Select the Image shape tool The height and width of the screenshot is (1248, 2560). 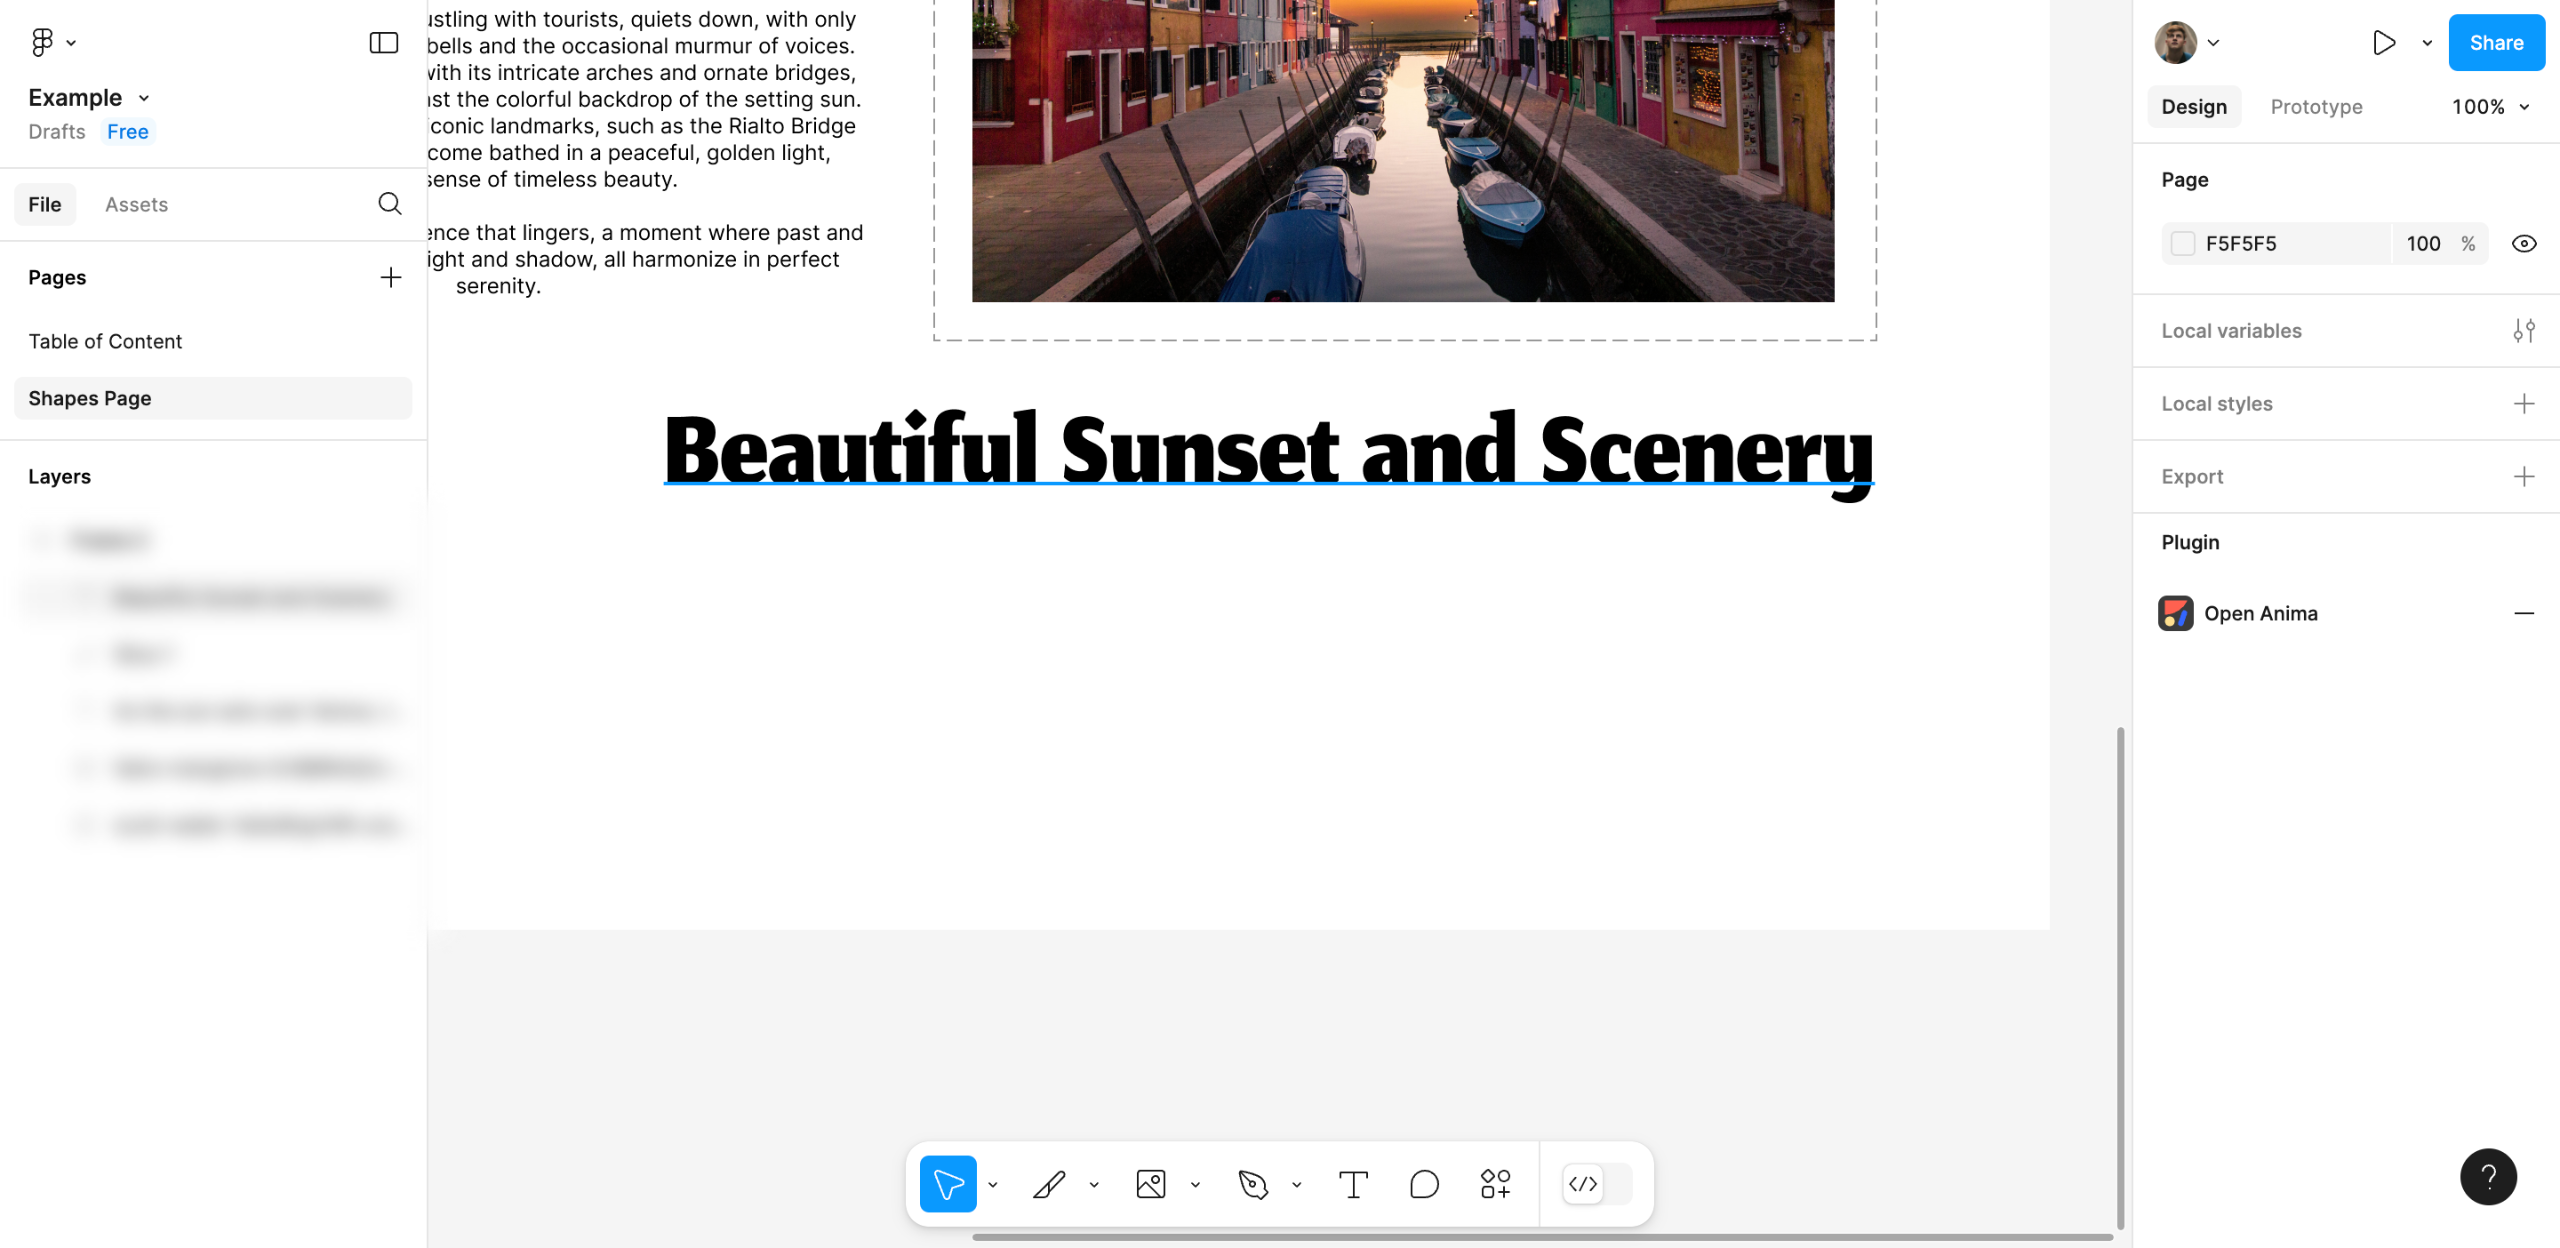1151,1184
